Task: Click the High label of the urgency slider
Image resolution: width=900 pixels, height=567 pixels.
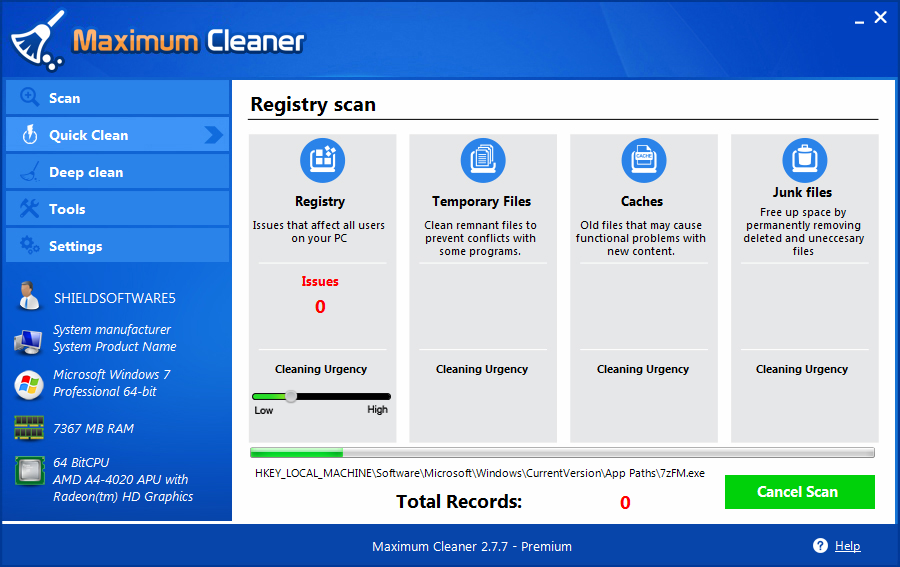Action: click(378, 409)
